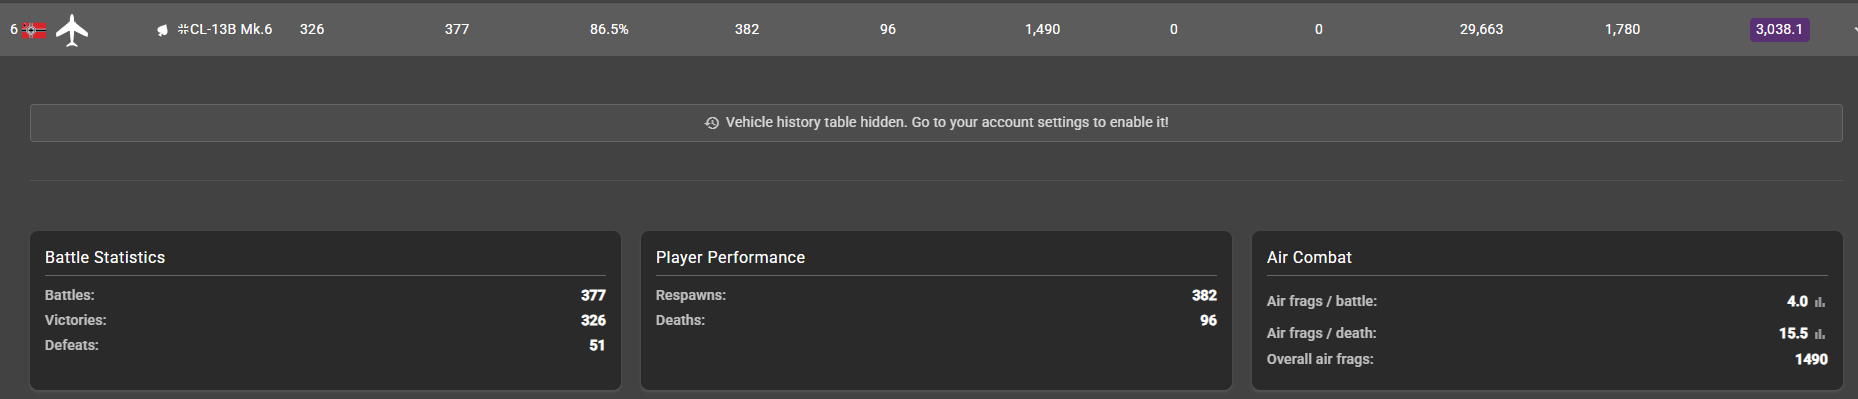1858x399 pixels.
Task: Click the white airplane vehicle-type icon
Action: point(72,30)
